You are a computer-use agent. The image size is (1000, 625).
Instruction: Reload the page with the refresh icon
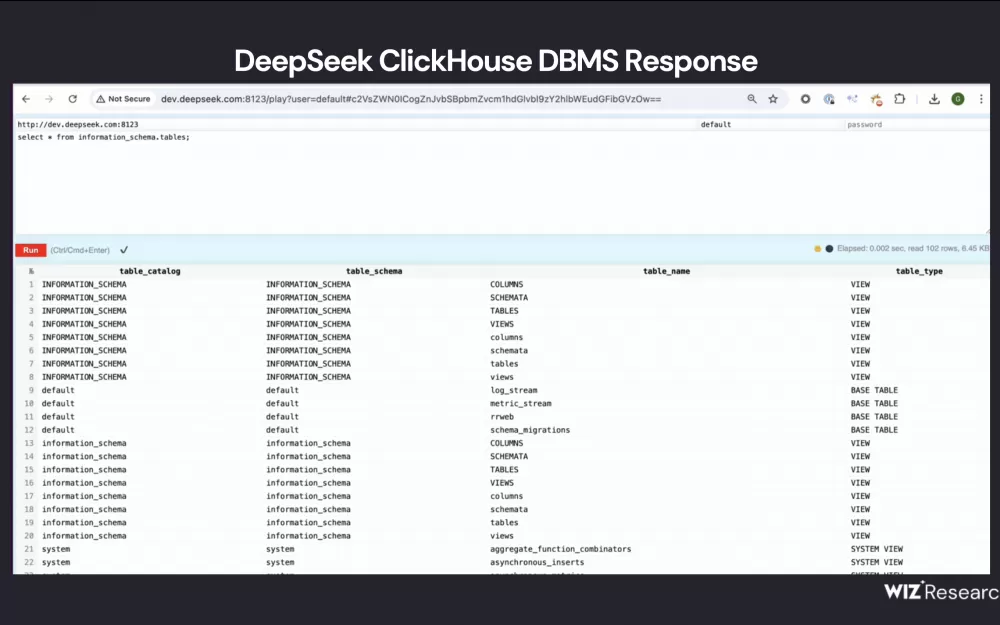73,99
